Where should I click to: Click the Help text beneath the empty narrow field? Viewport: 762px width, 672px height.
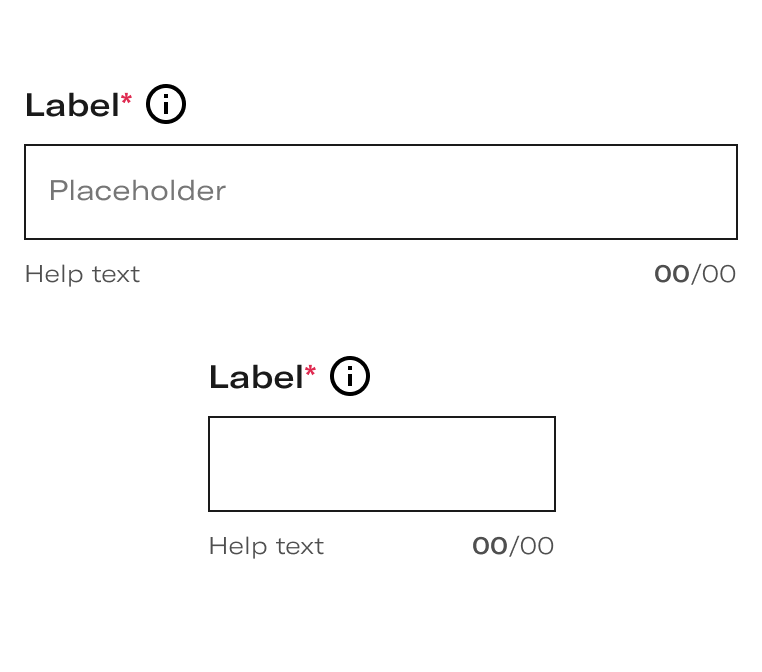point(266,546)
